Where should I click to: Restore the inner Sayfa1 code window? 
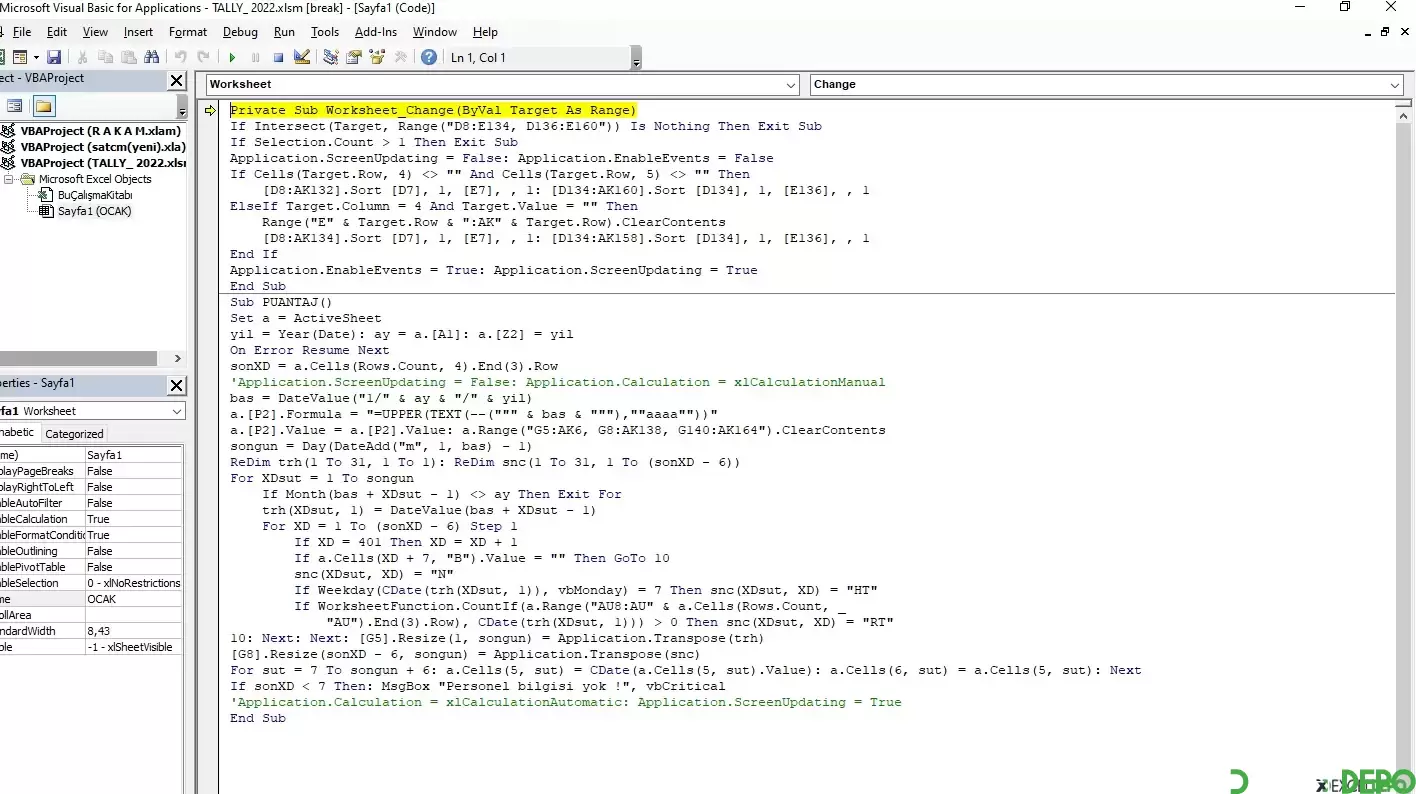click(1385, 32)
